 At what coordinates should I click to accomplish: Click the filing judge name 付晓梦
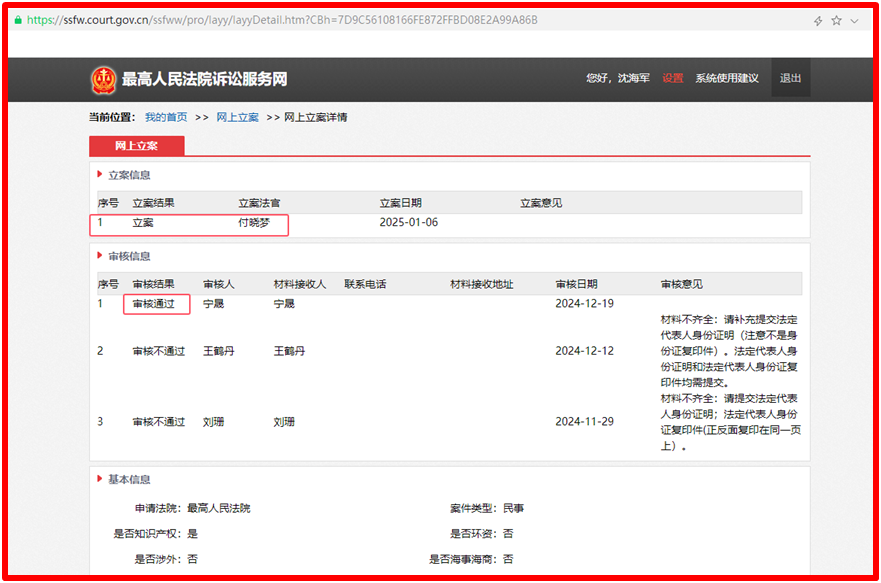point(254,223)
